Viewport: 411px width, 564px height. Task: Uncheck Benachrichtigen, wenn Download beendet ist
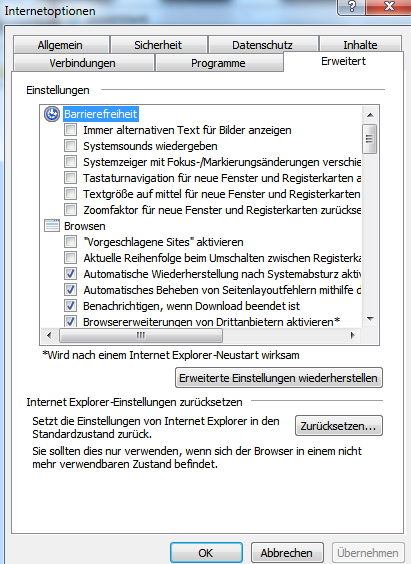click(70, 306)
